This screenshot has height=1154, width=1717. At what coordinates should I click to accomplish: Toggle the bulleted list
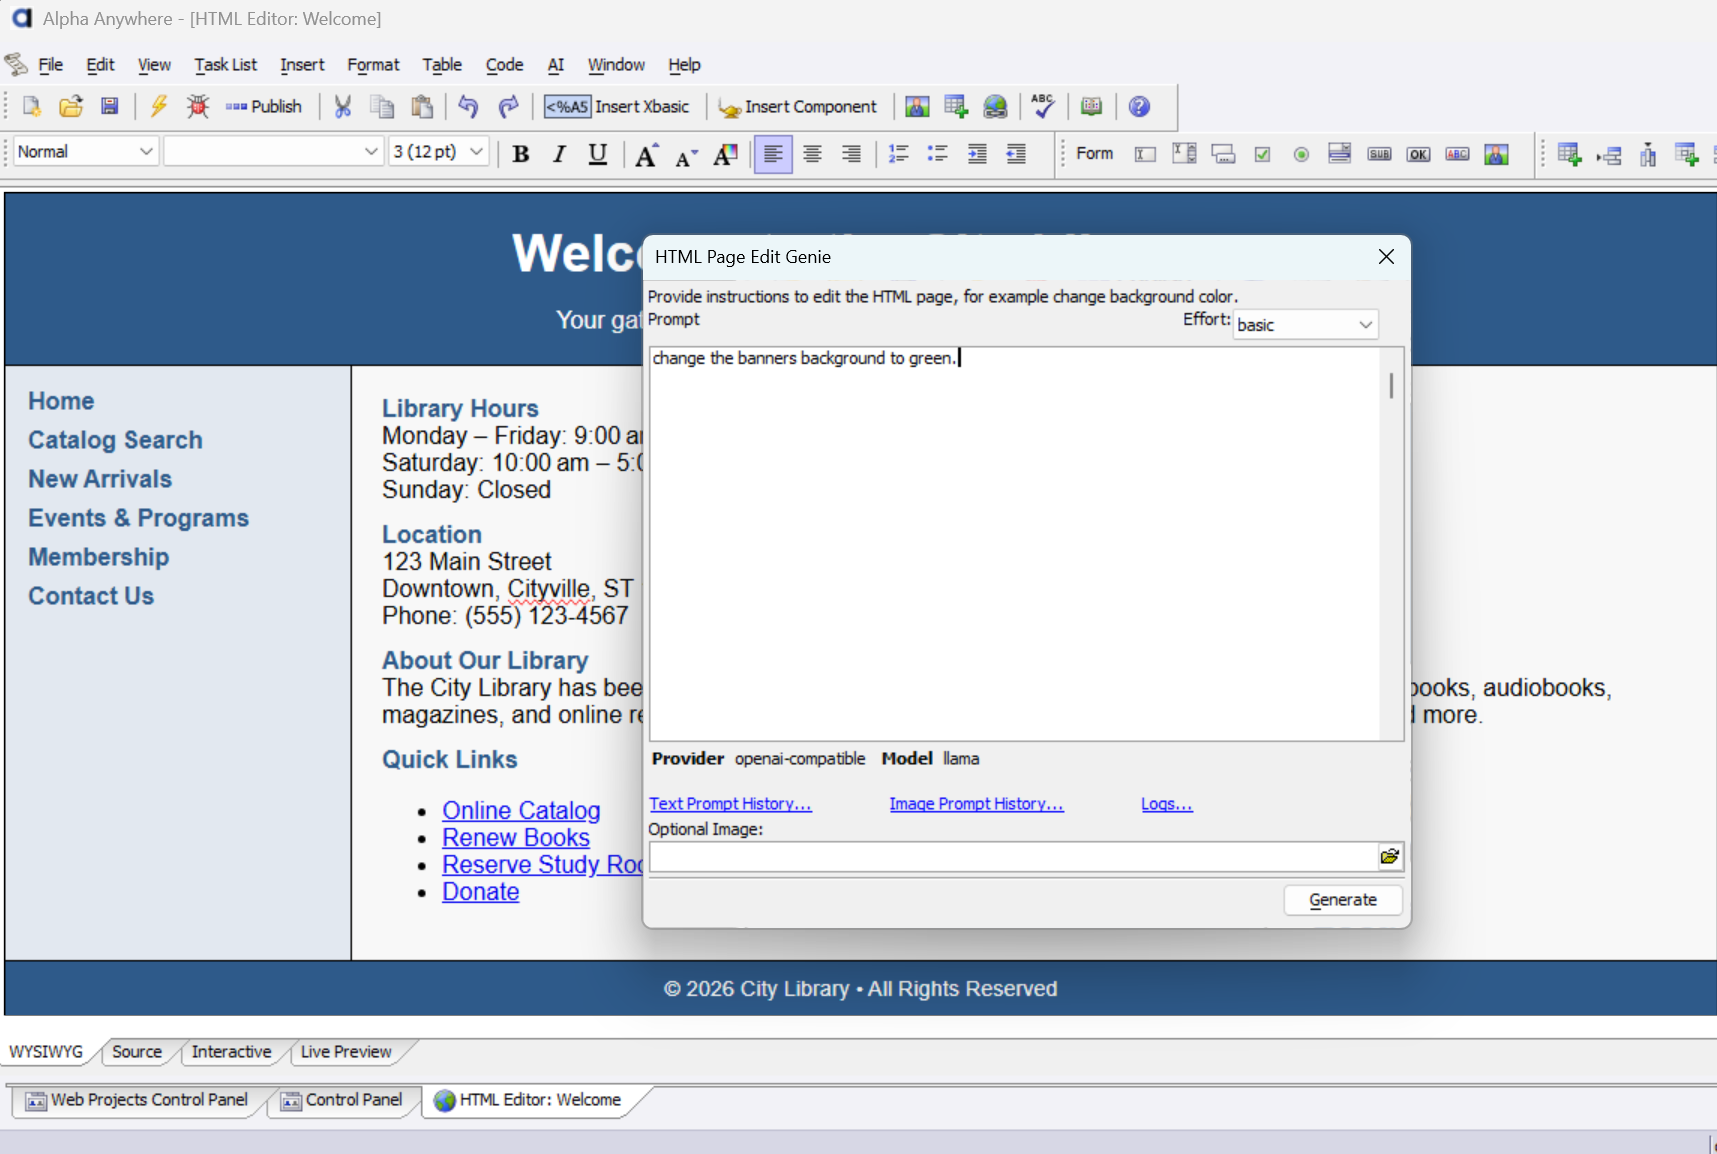coord(937,154)
